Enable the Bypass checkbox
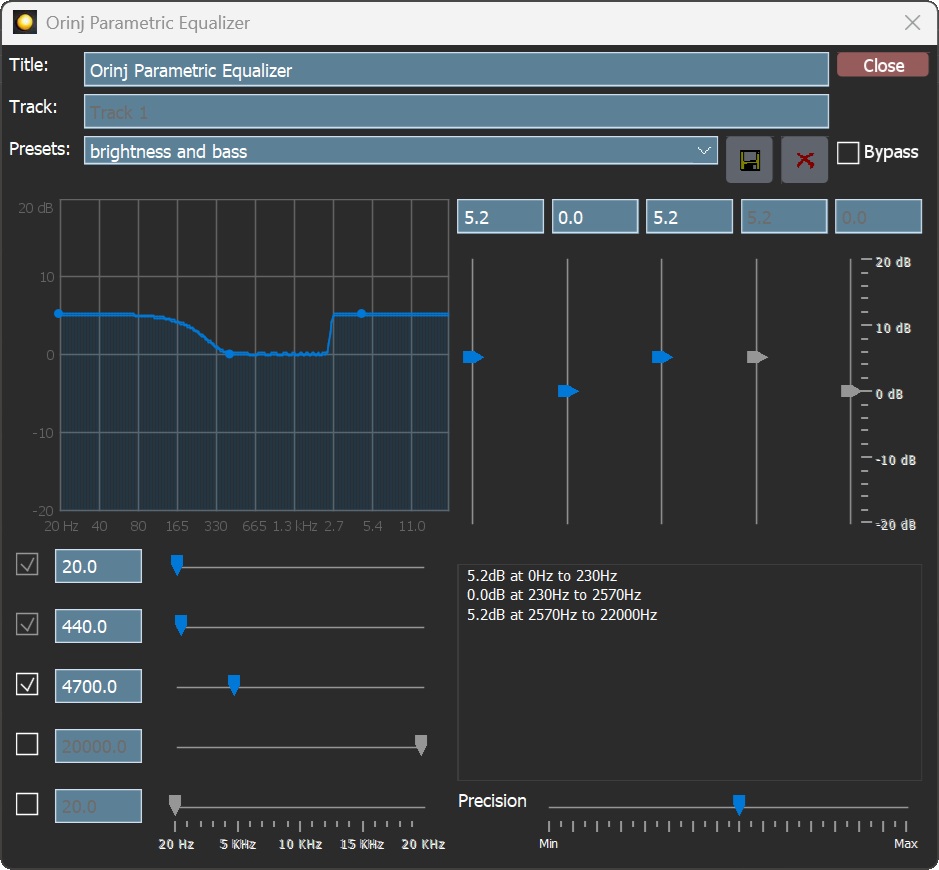The image size is (939, 870). point(848,153)
